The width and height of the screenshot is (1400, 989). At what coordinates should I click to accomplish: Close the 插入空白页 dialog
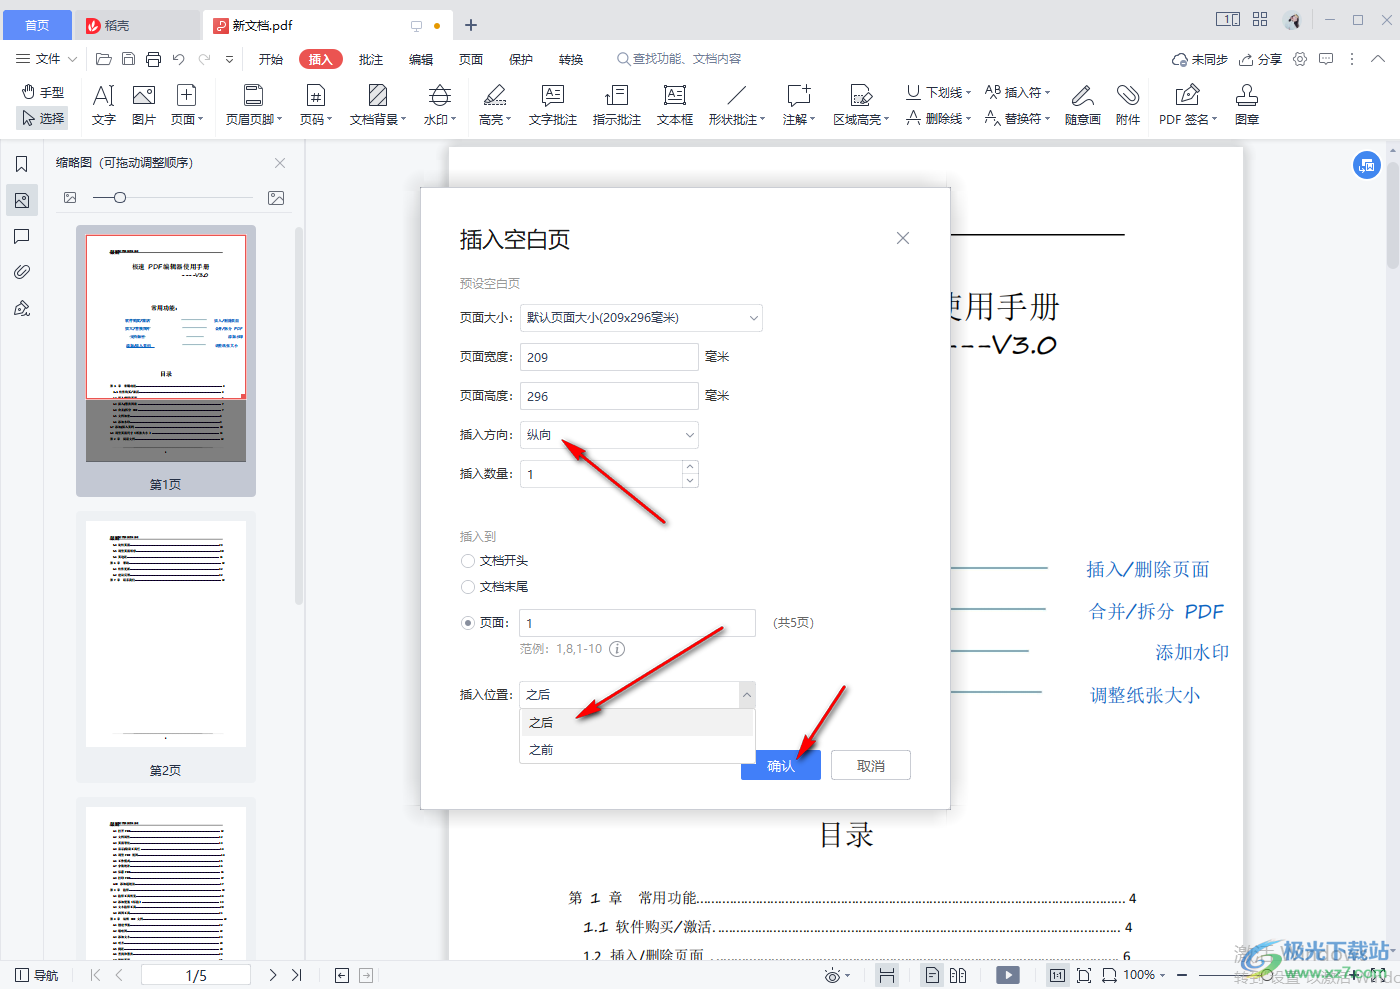[903, 238]
